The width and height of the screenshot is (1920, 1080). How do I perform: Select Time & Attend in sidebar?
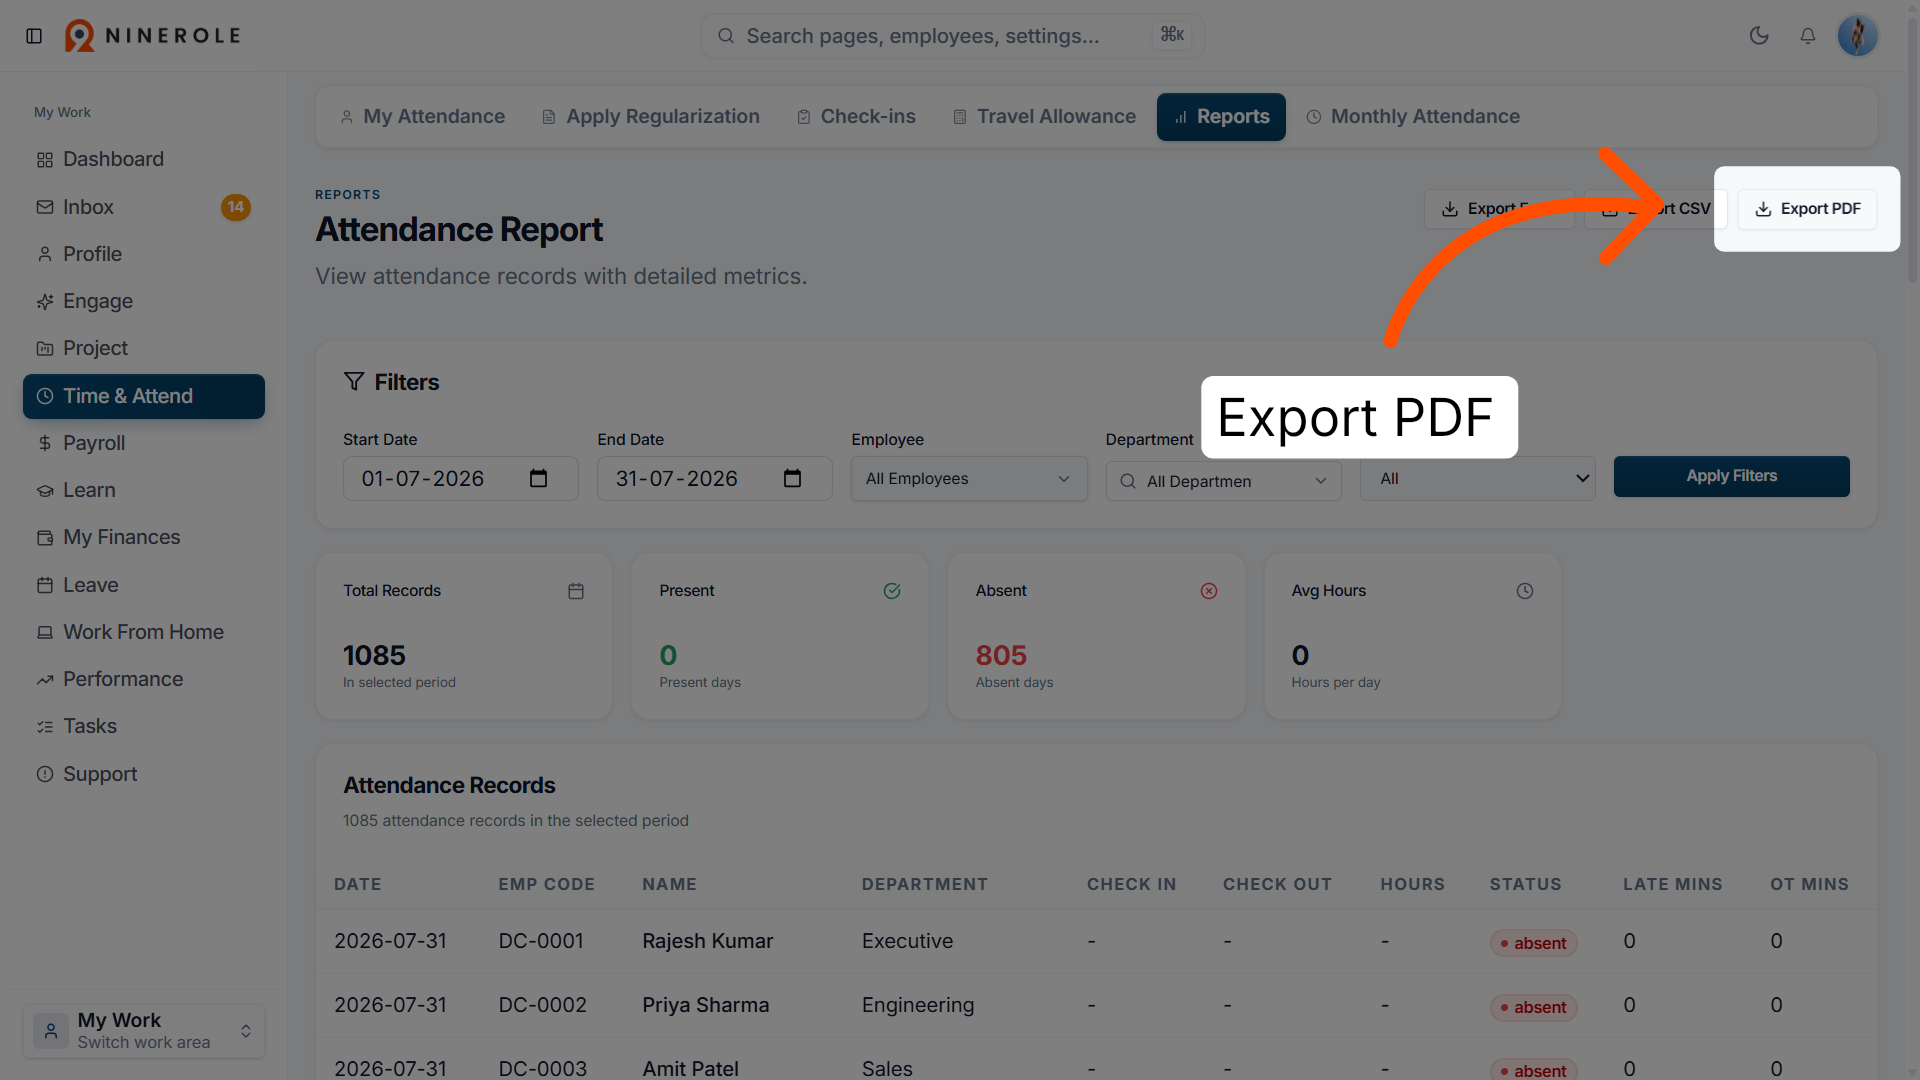[x=143, y=396]
